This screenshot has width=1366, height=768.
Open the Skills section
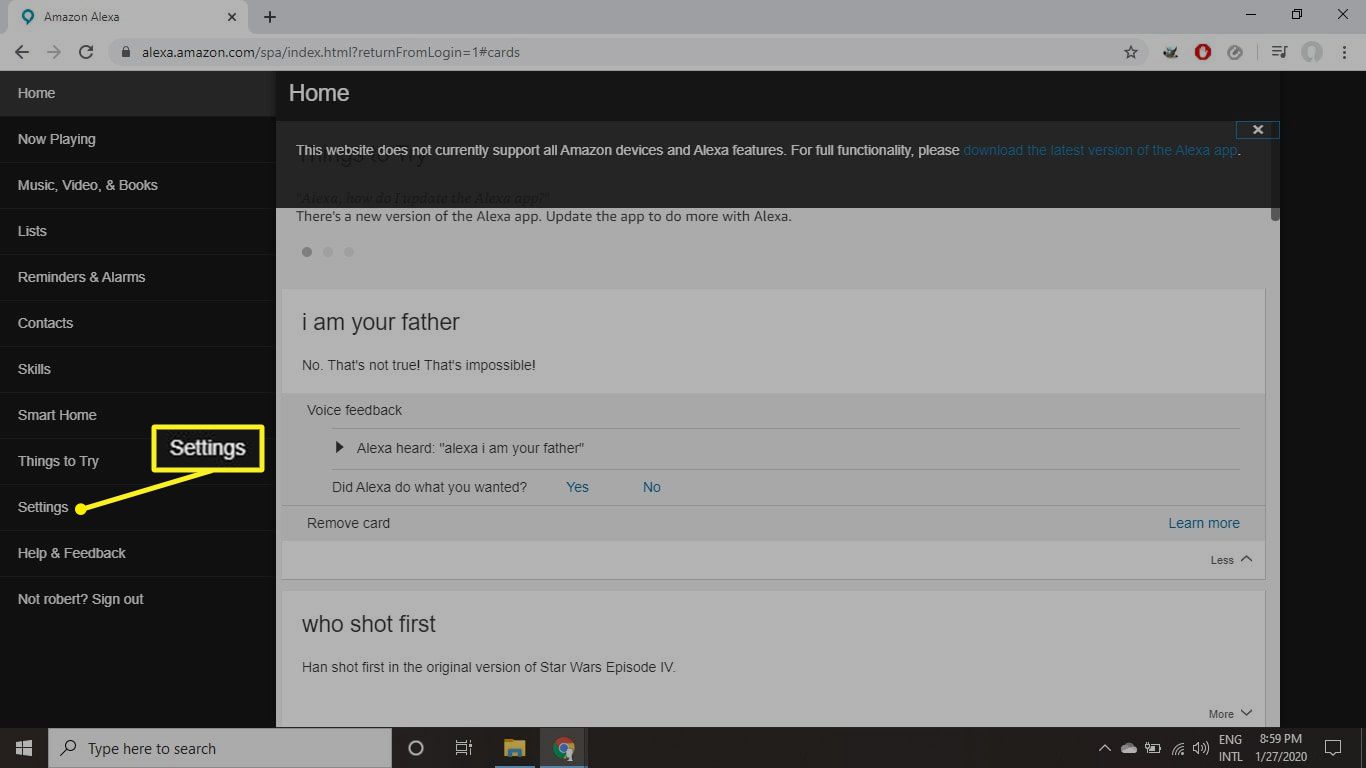coord(137,369)
